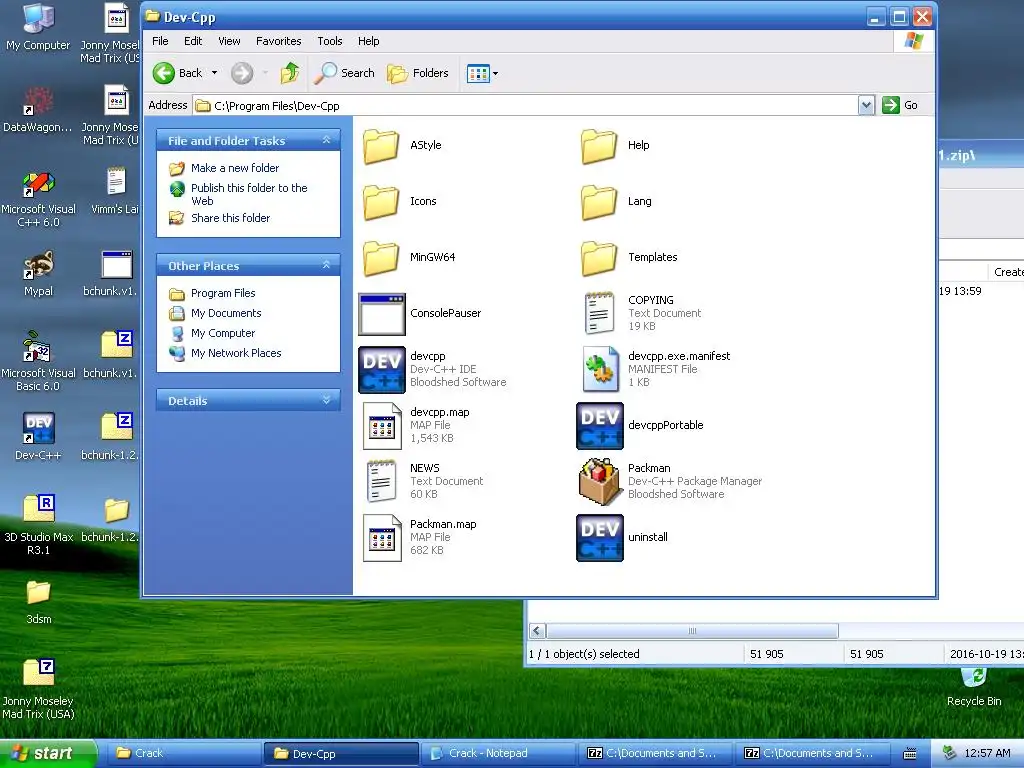Select the Microsoft Visual C++ 6.0 shortcut
Image resolution: width=1024 pixels, height=768 pixels.
[38, 200]
